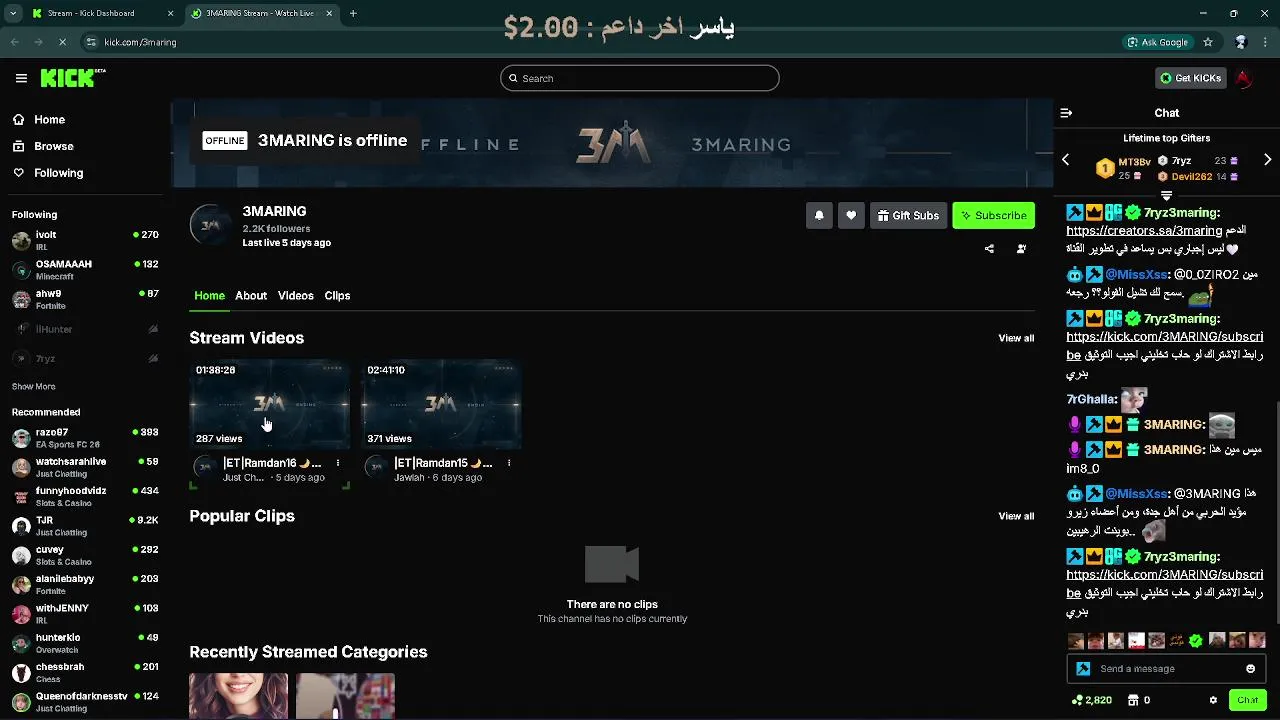
Task: Open the hamburger sidebar menu
Action: click(21, 78)
